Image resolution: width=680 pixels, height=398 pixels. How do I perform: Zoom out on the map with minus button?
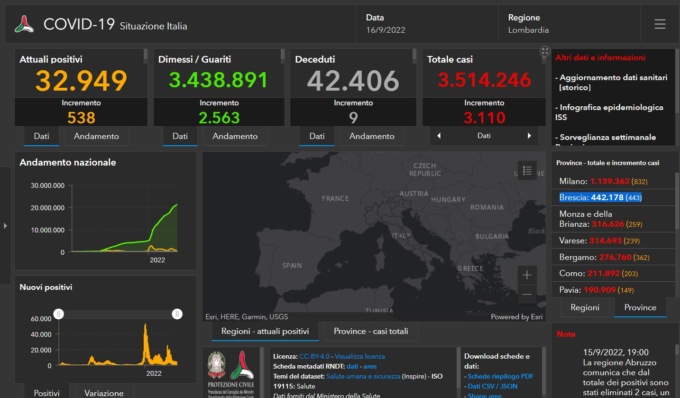(527, 294)
